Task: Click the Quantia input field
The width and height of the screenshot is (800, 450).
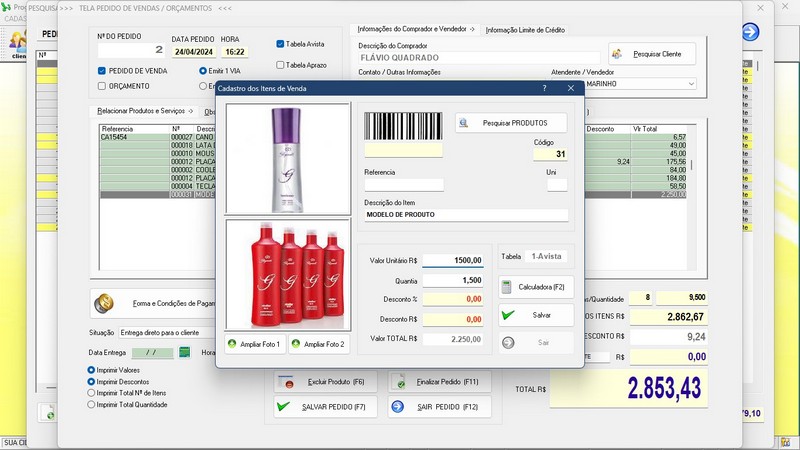Action: pos(453,280)
